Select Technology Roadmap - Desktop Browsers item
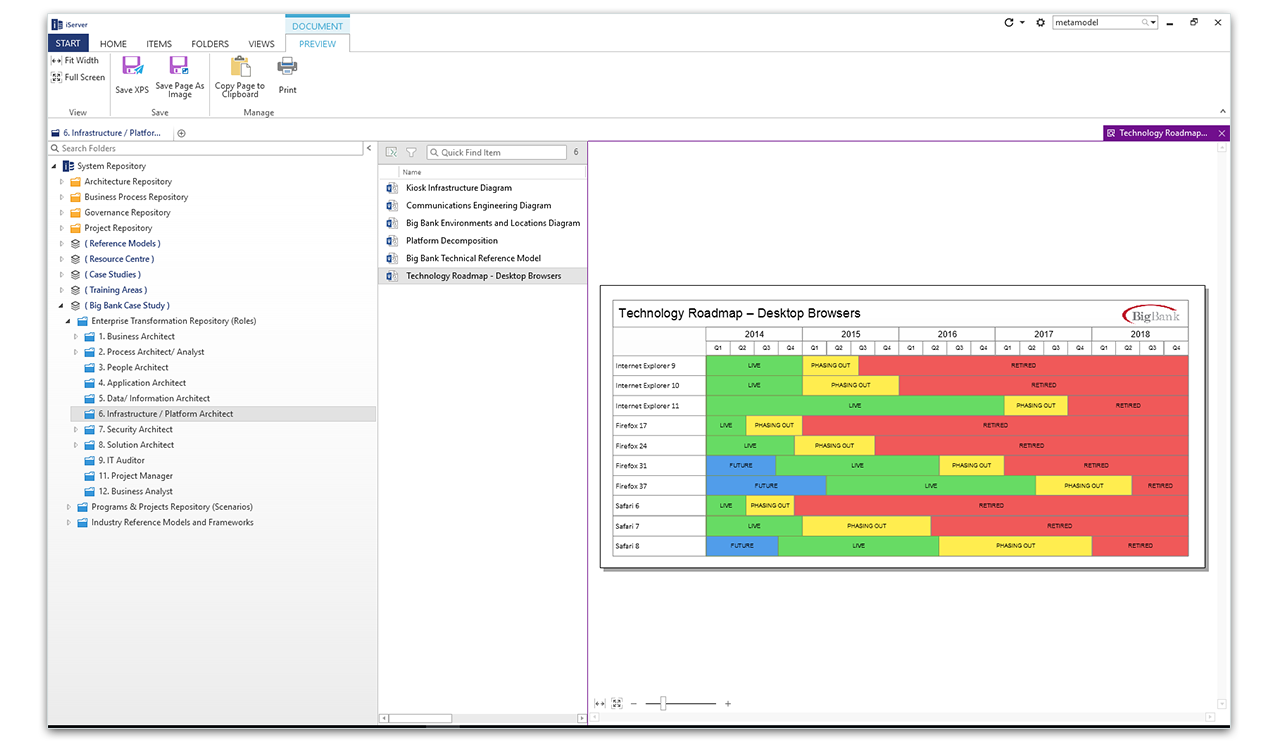The width and height of the screenshot is (1280, 742). coord(484,276)
